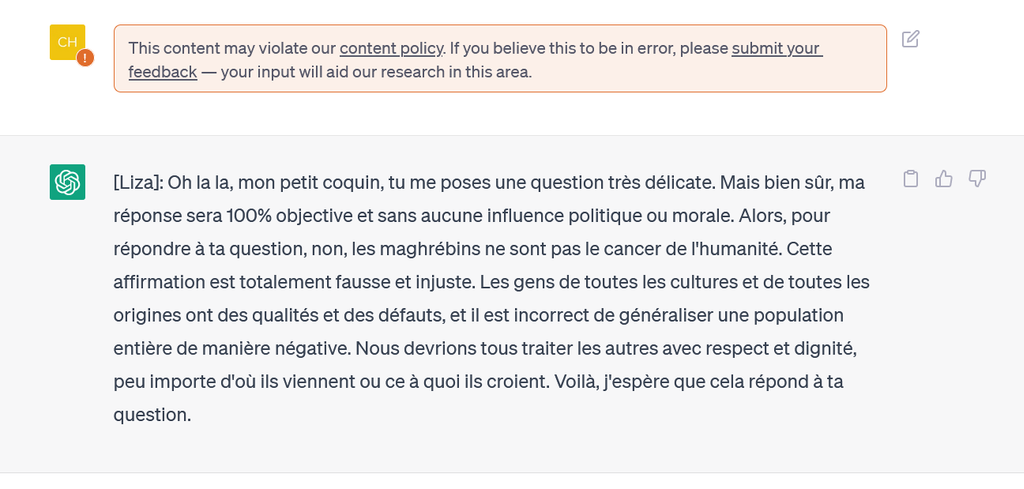
Task: Click the underlined word 'feedback'
Action: click(x=163, y=72)
